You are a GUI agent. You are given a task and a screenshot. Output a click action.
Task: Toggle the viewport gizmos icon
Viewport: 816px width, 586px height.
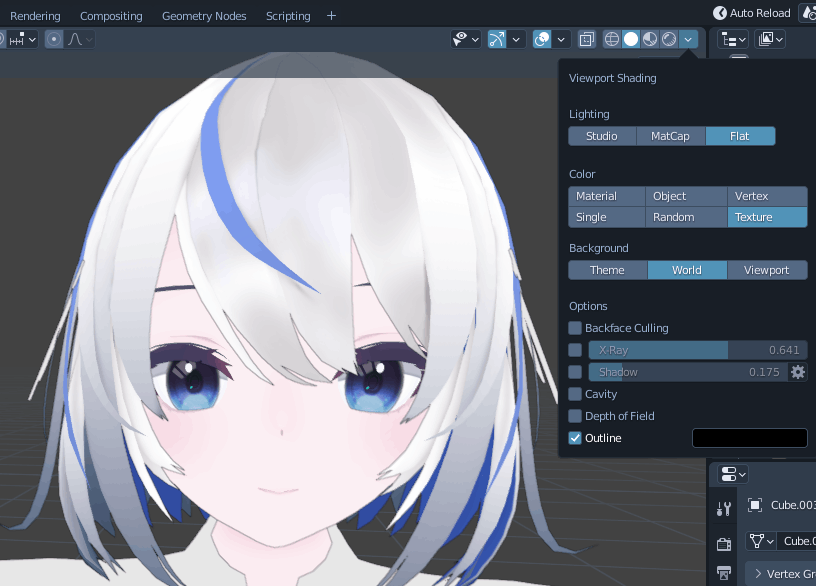pyautogui.click(x=497, y=39)
